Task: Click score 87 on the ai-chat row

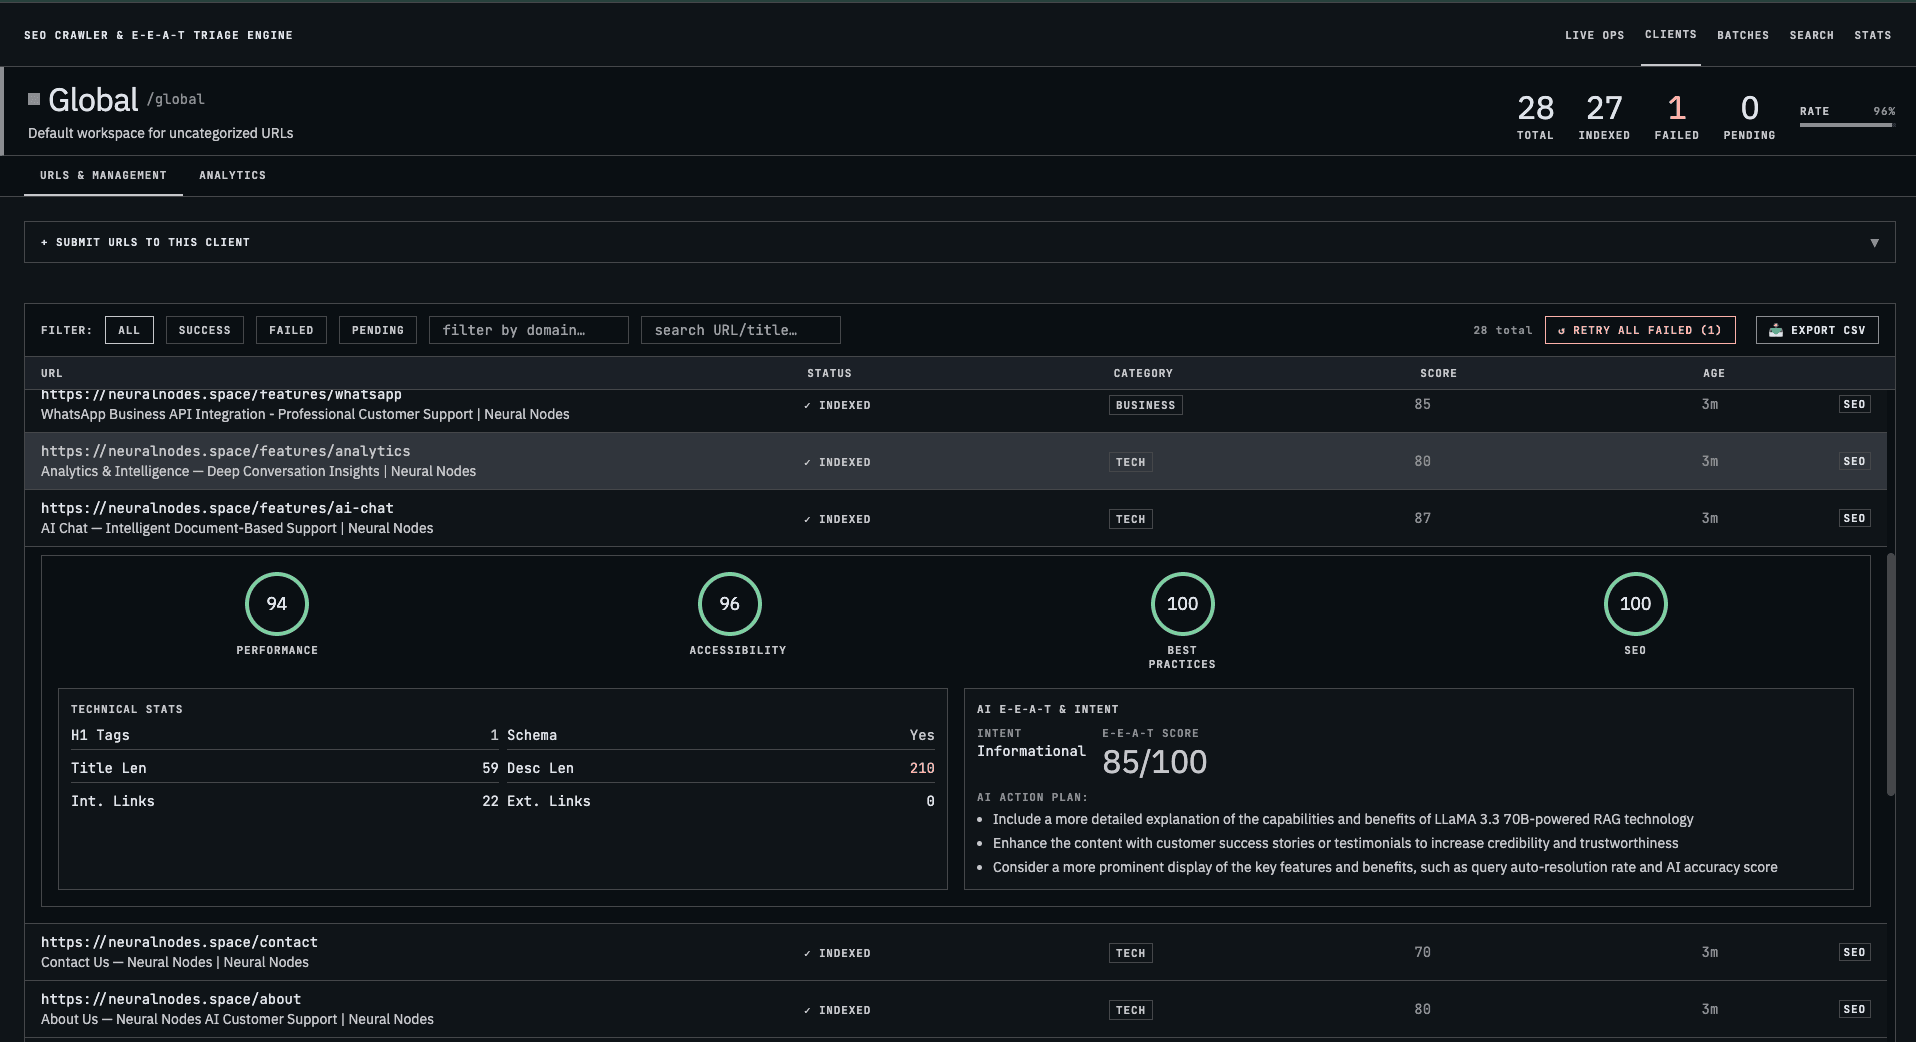Action: coord(1422,518)
